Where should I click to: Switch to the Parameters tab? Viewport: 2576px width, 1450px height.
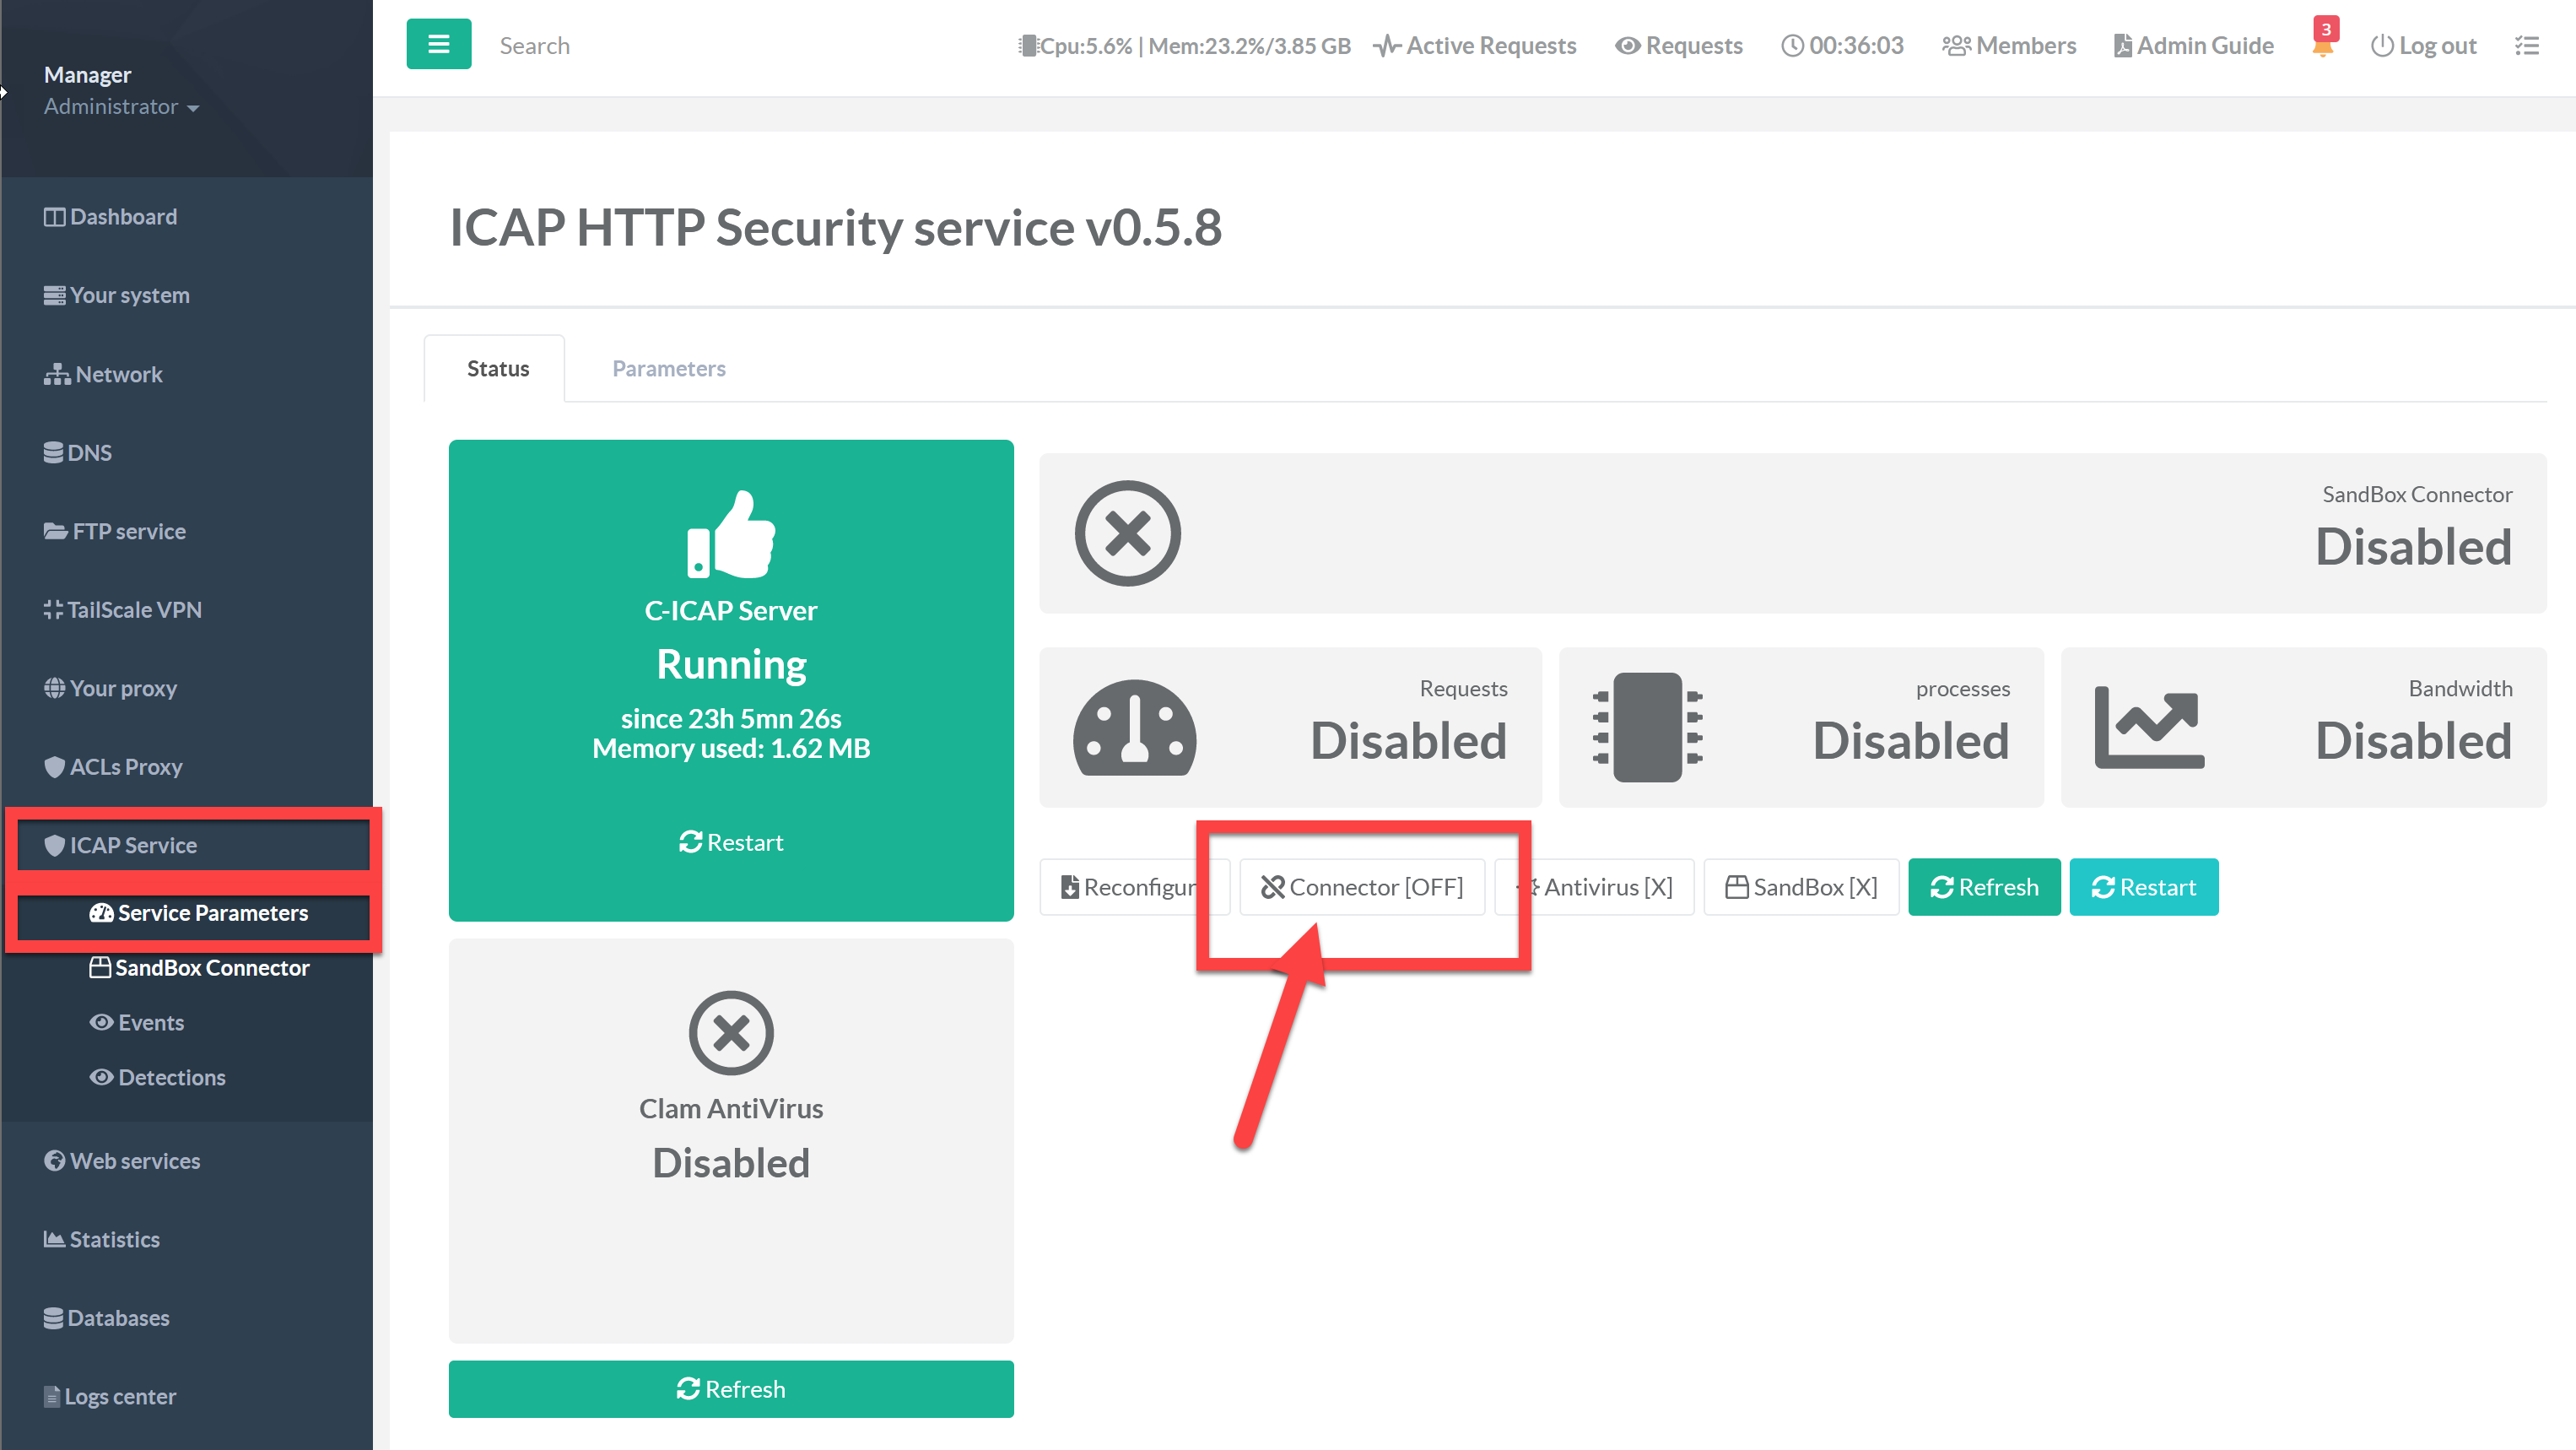(x=668, y=368)
